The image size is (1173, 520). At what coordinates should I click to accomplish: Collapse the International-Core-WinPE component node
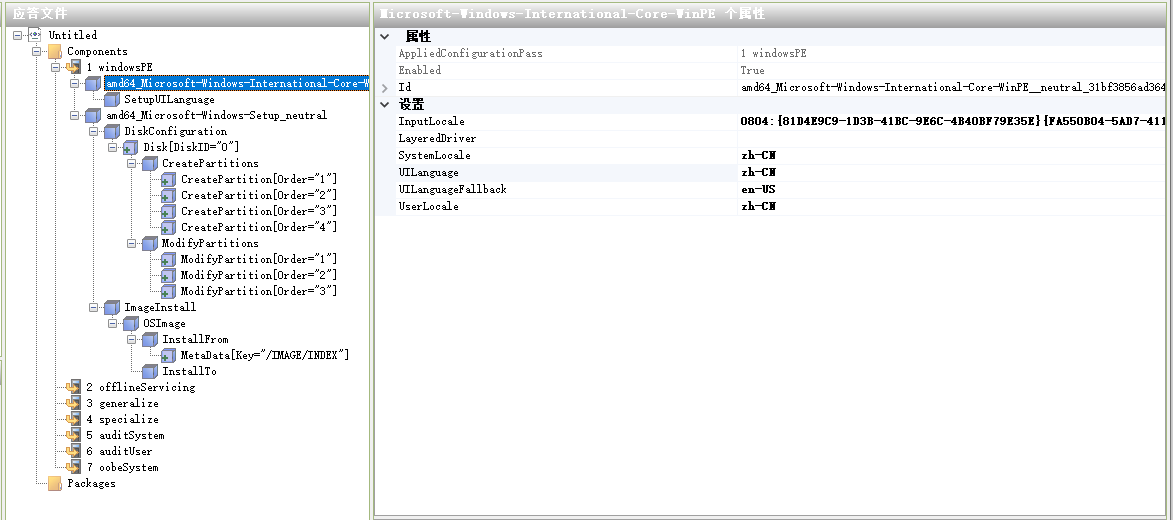coord(74,84)
